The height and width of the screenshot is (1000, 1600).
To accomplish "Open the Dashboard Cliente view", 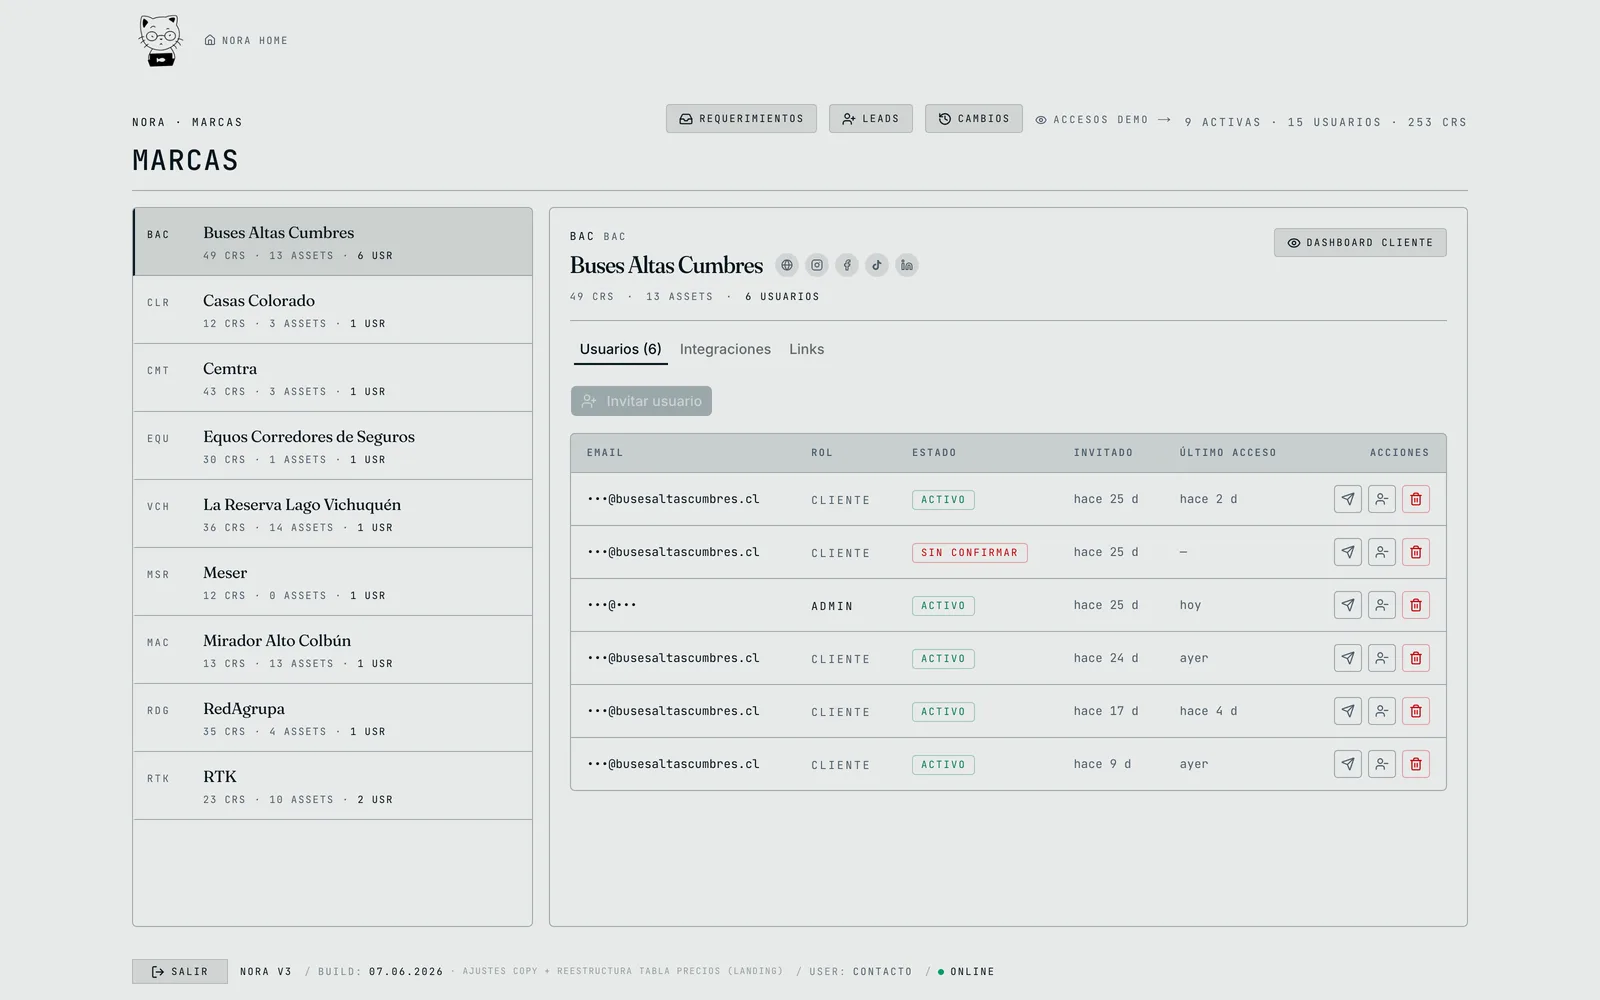I will [1360, 243].
